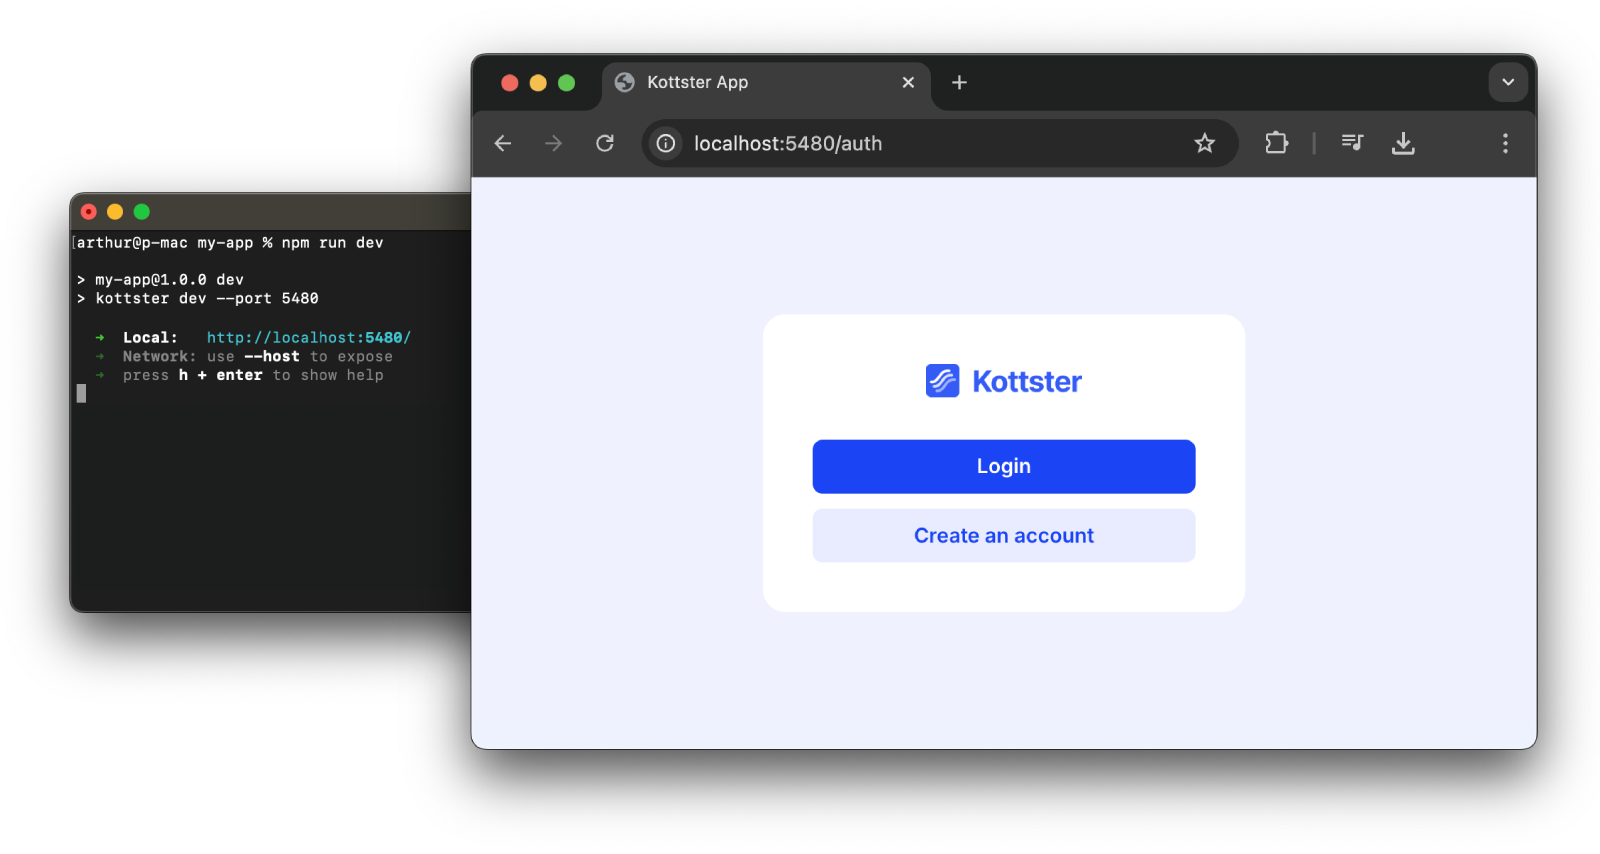The image size is (1600, 854).
Task: Expand the tab search dropdown chevron
Action: click(1508, 82)
